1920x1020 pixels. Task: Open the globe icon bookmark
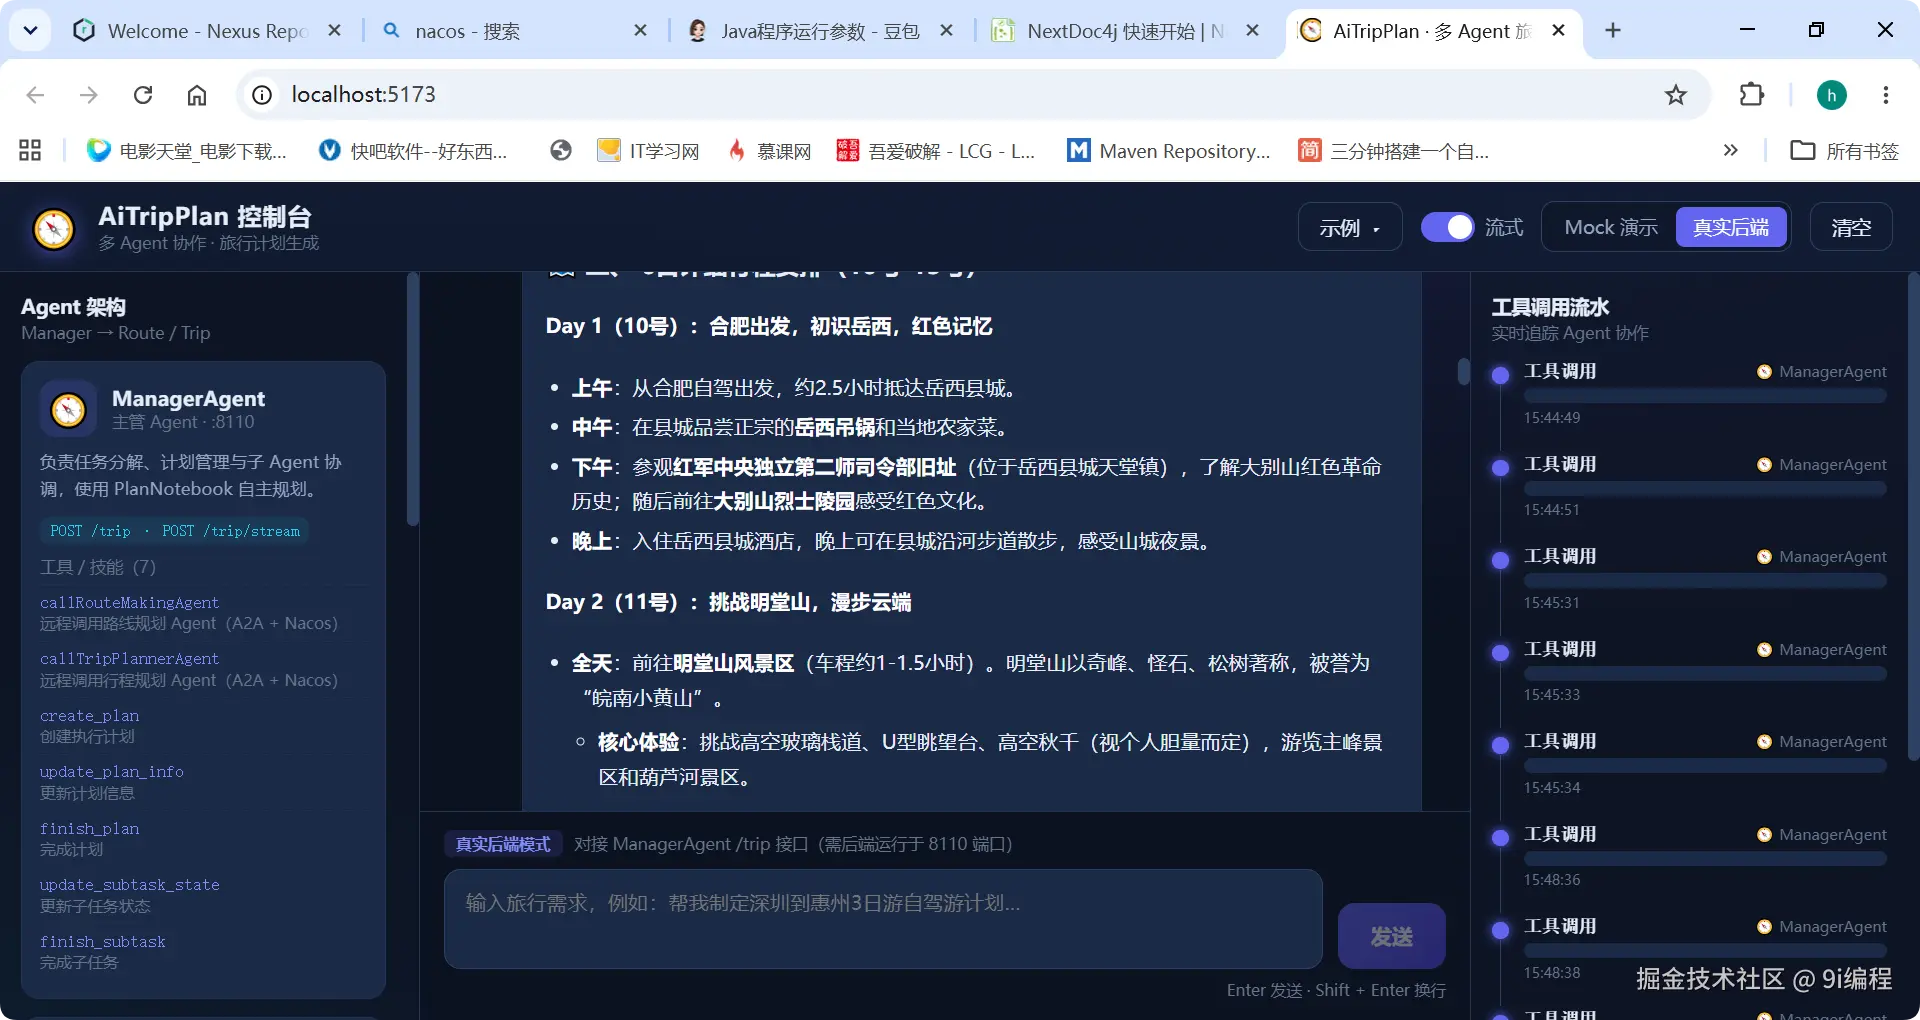click(x=561, y=151)
